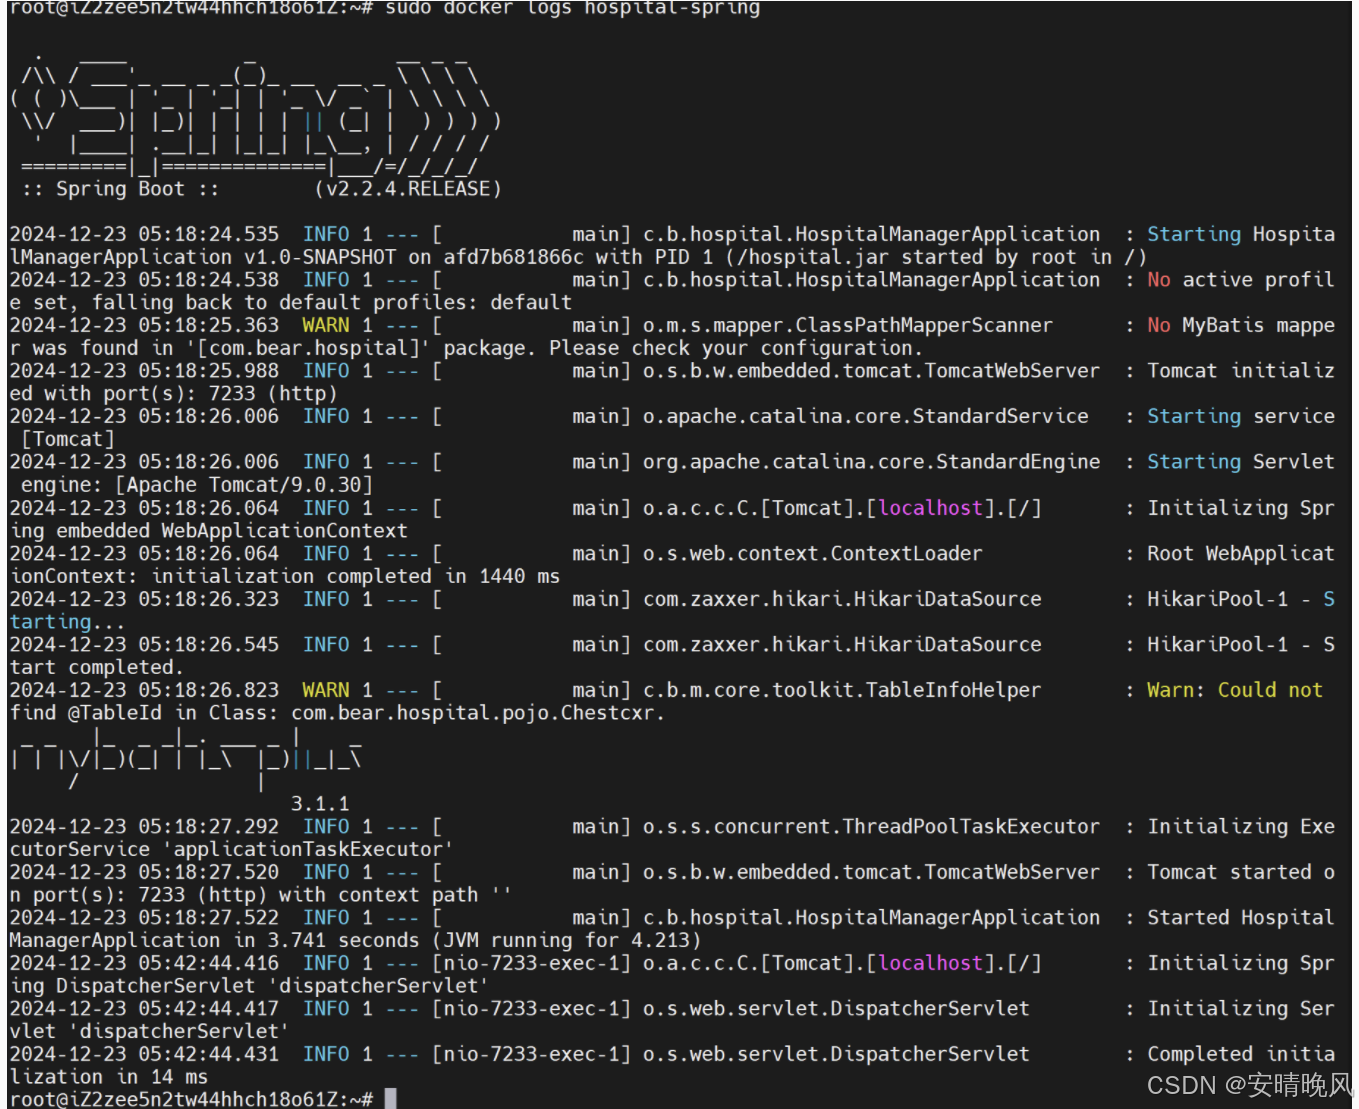Click the Spring ASCII art banner
The height and width of the screenshot is (1109, 1359).
(255, 115)
